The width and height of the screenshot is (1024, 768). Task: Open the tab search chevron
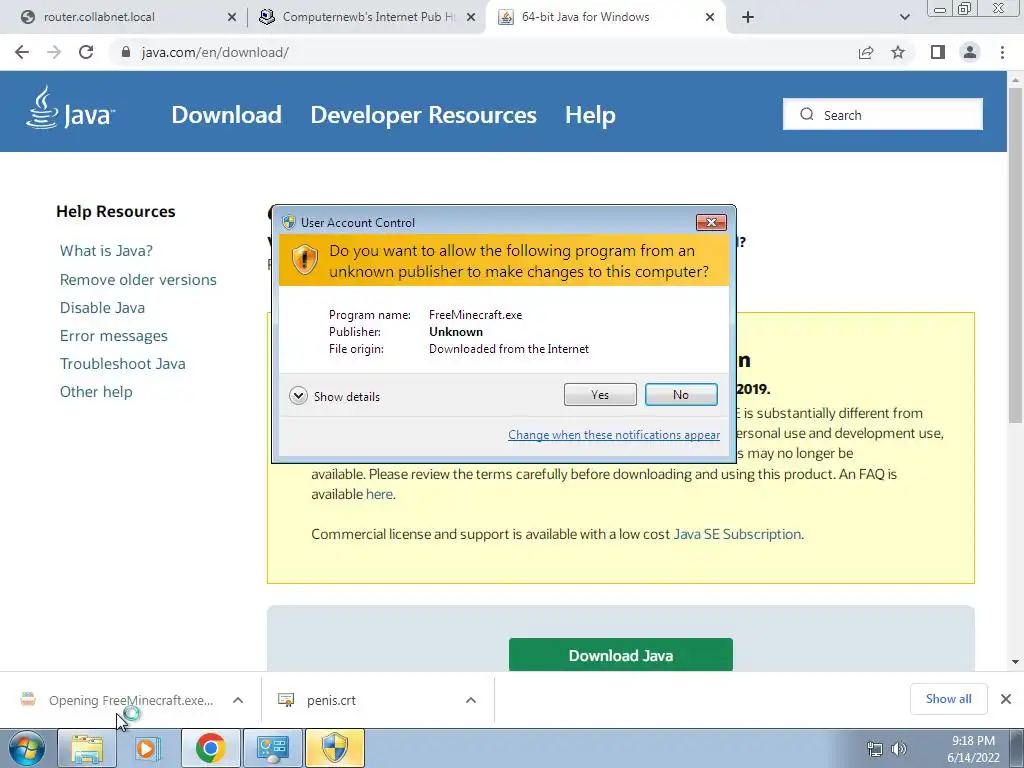[x=904, y=17]
